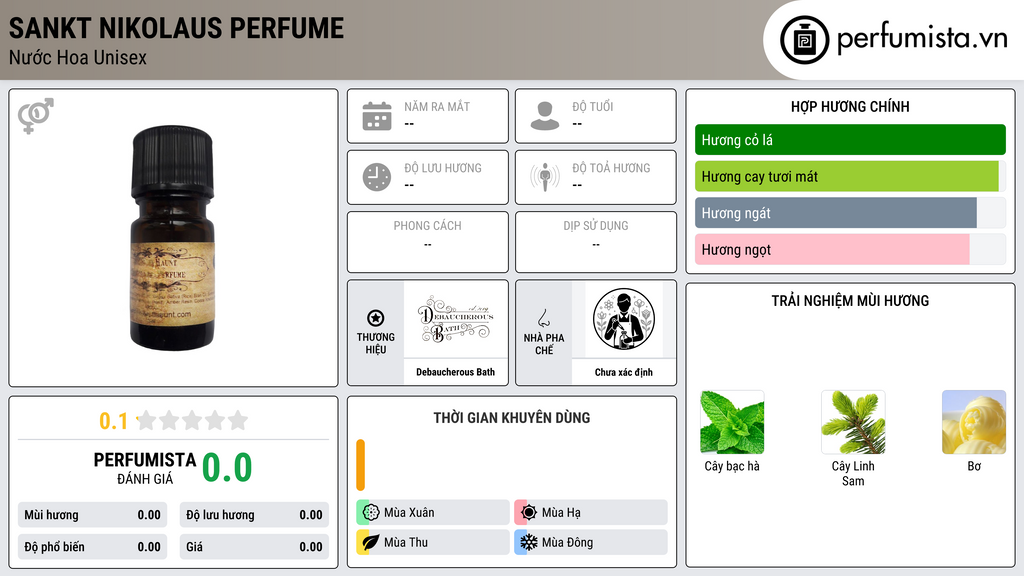Click the orange recommended time bar
The height and width of the screenshot is (576, 1024).
pyautogui.click(x=360, y=465)
